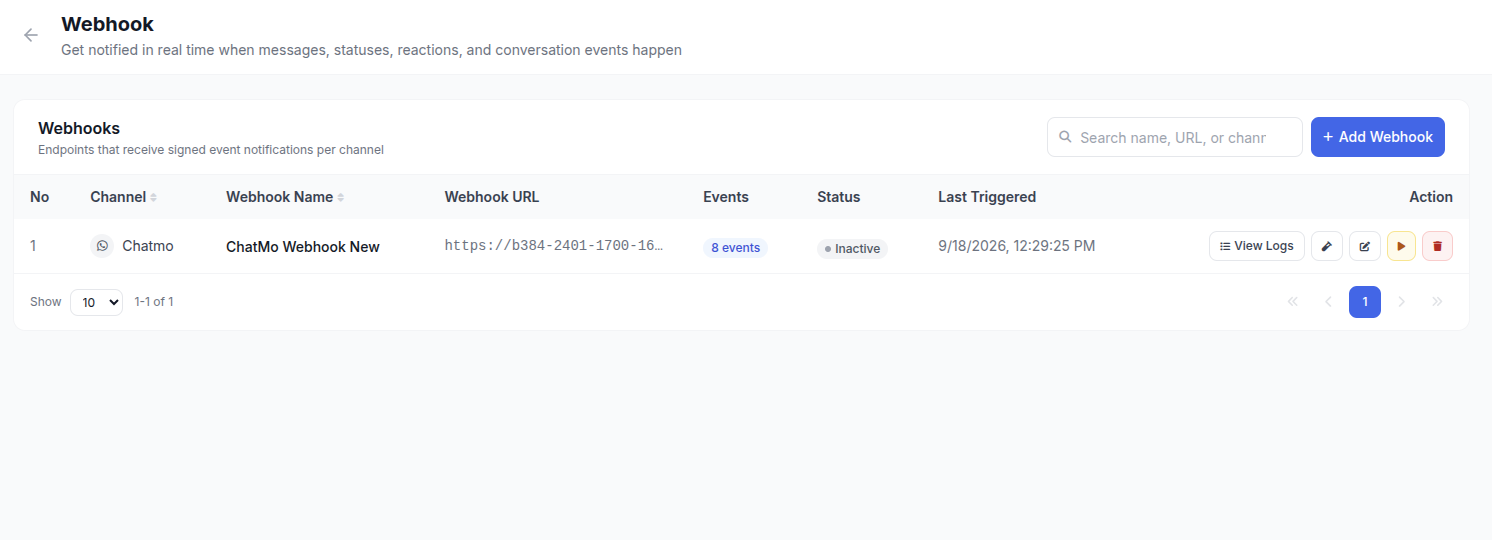Click the Chatmo channel label
Screen dimensions: 1492x540
(148, 246)
